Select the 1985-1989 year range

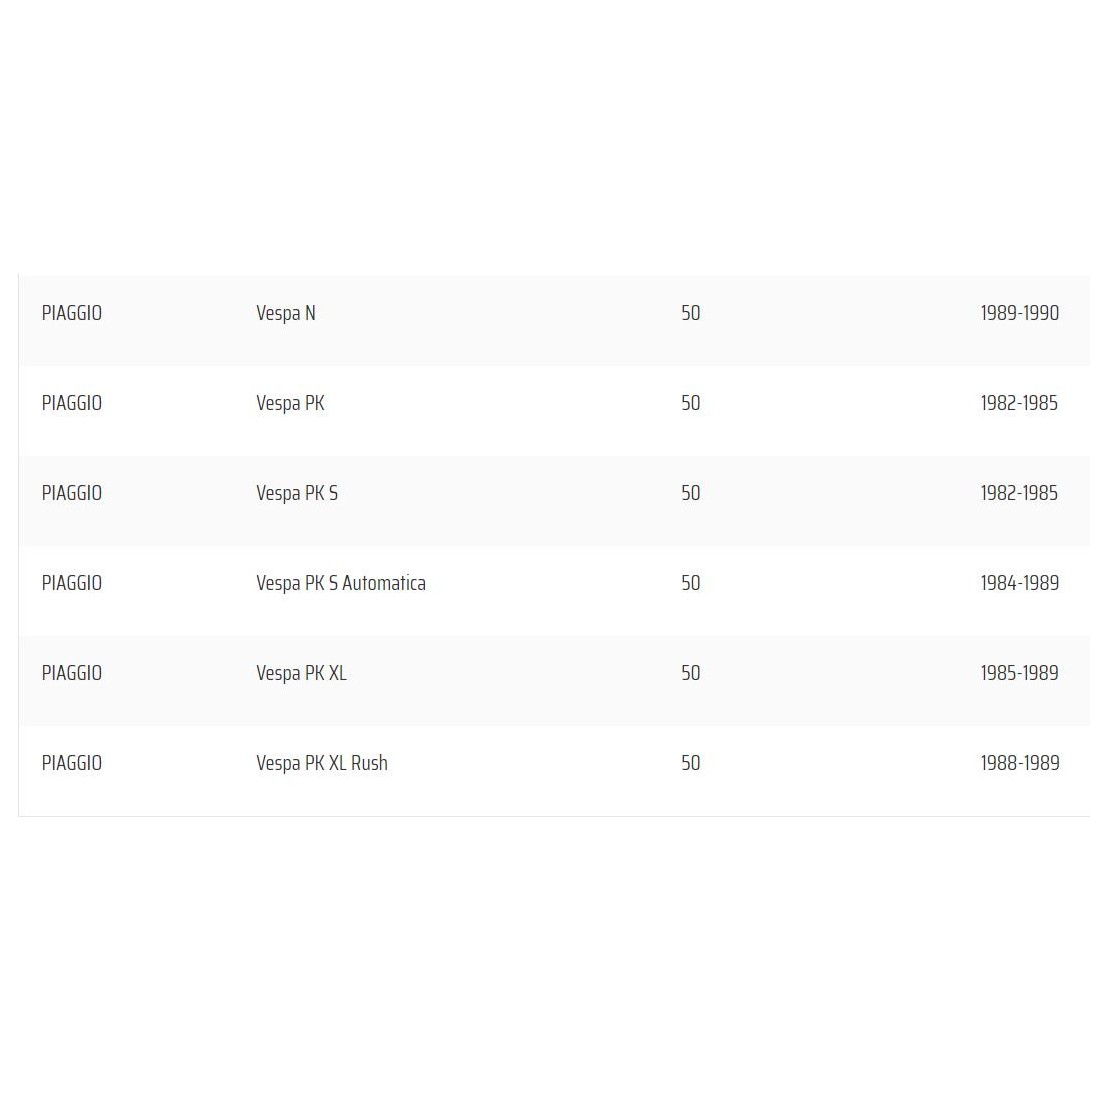(1019, 673)
